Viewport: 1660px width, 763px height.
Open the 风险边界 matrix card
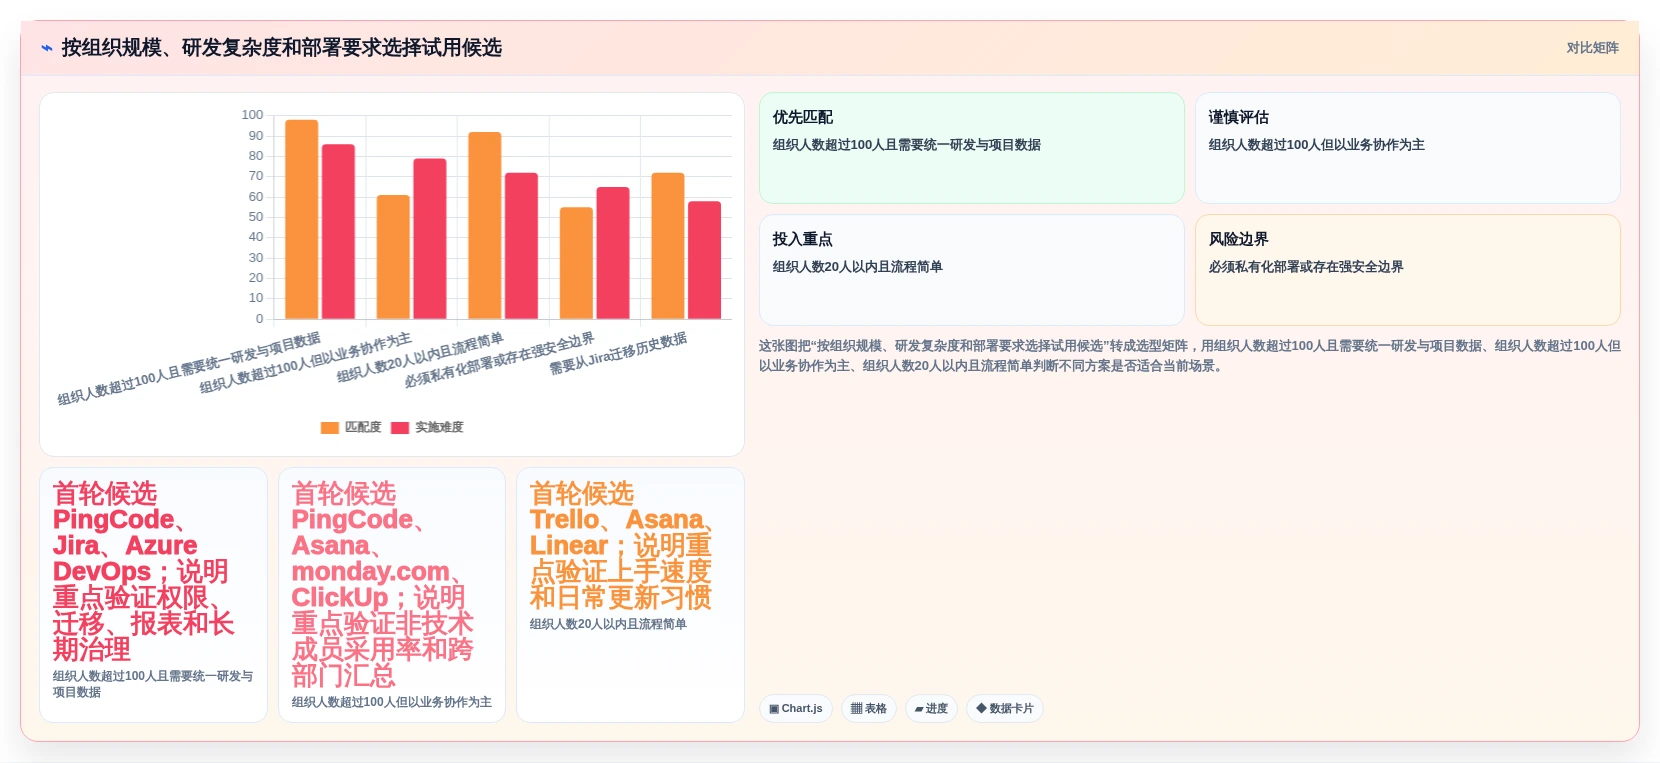[1408, 270]
